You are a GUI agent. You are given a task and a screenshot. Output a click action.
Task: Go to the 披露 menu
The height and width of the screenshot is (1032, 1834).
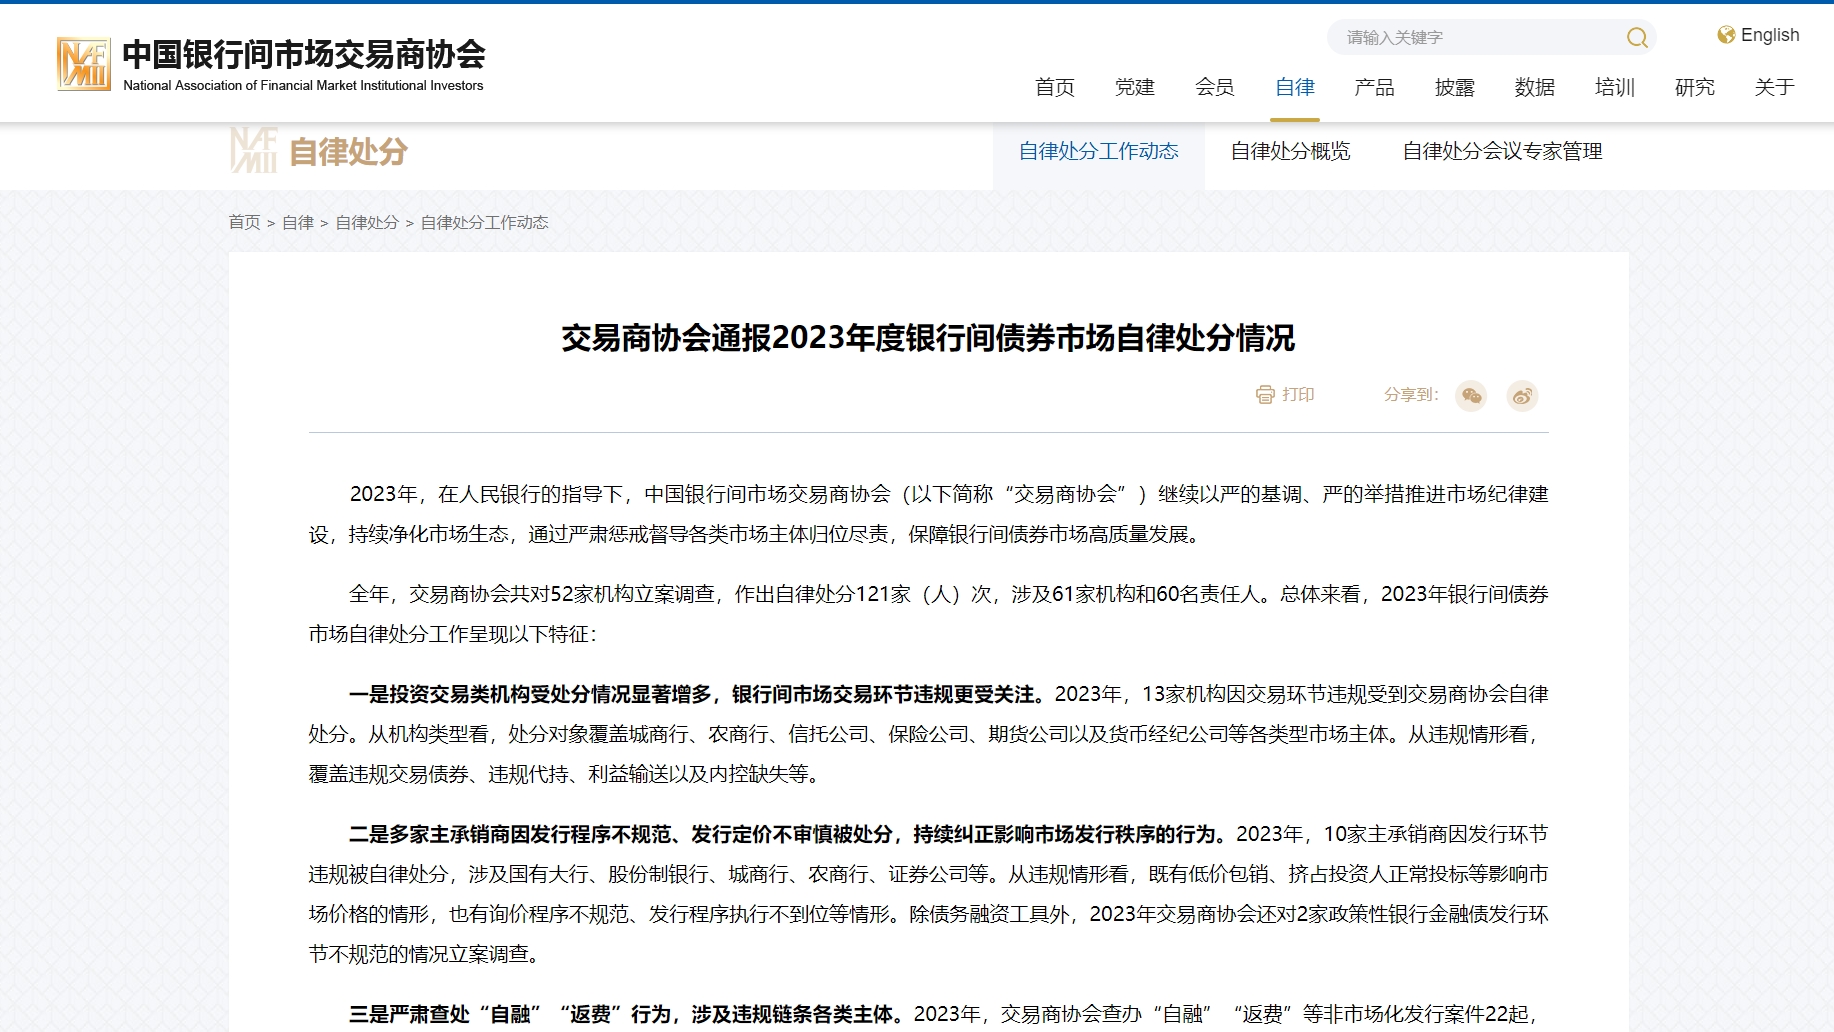tap(1454, 88)
